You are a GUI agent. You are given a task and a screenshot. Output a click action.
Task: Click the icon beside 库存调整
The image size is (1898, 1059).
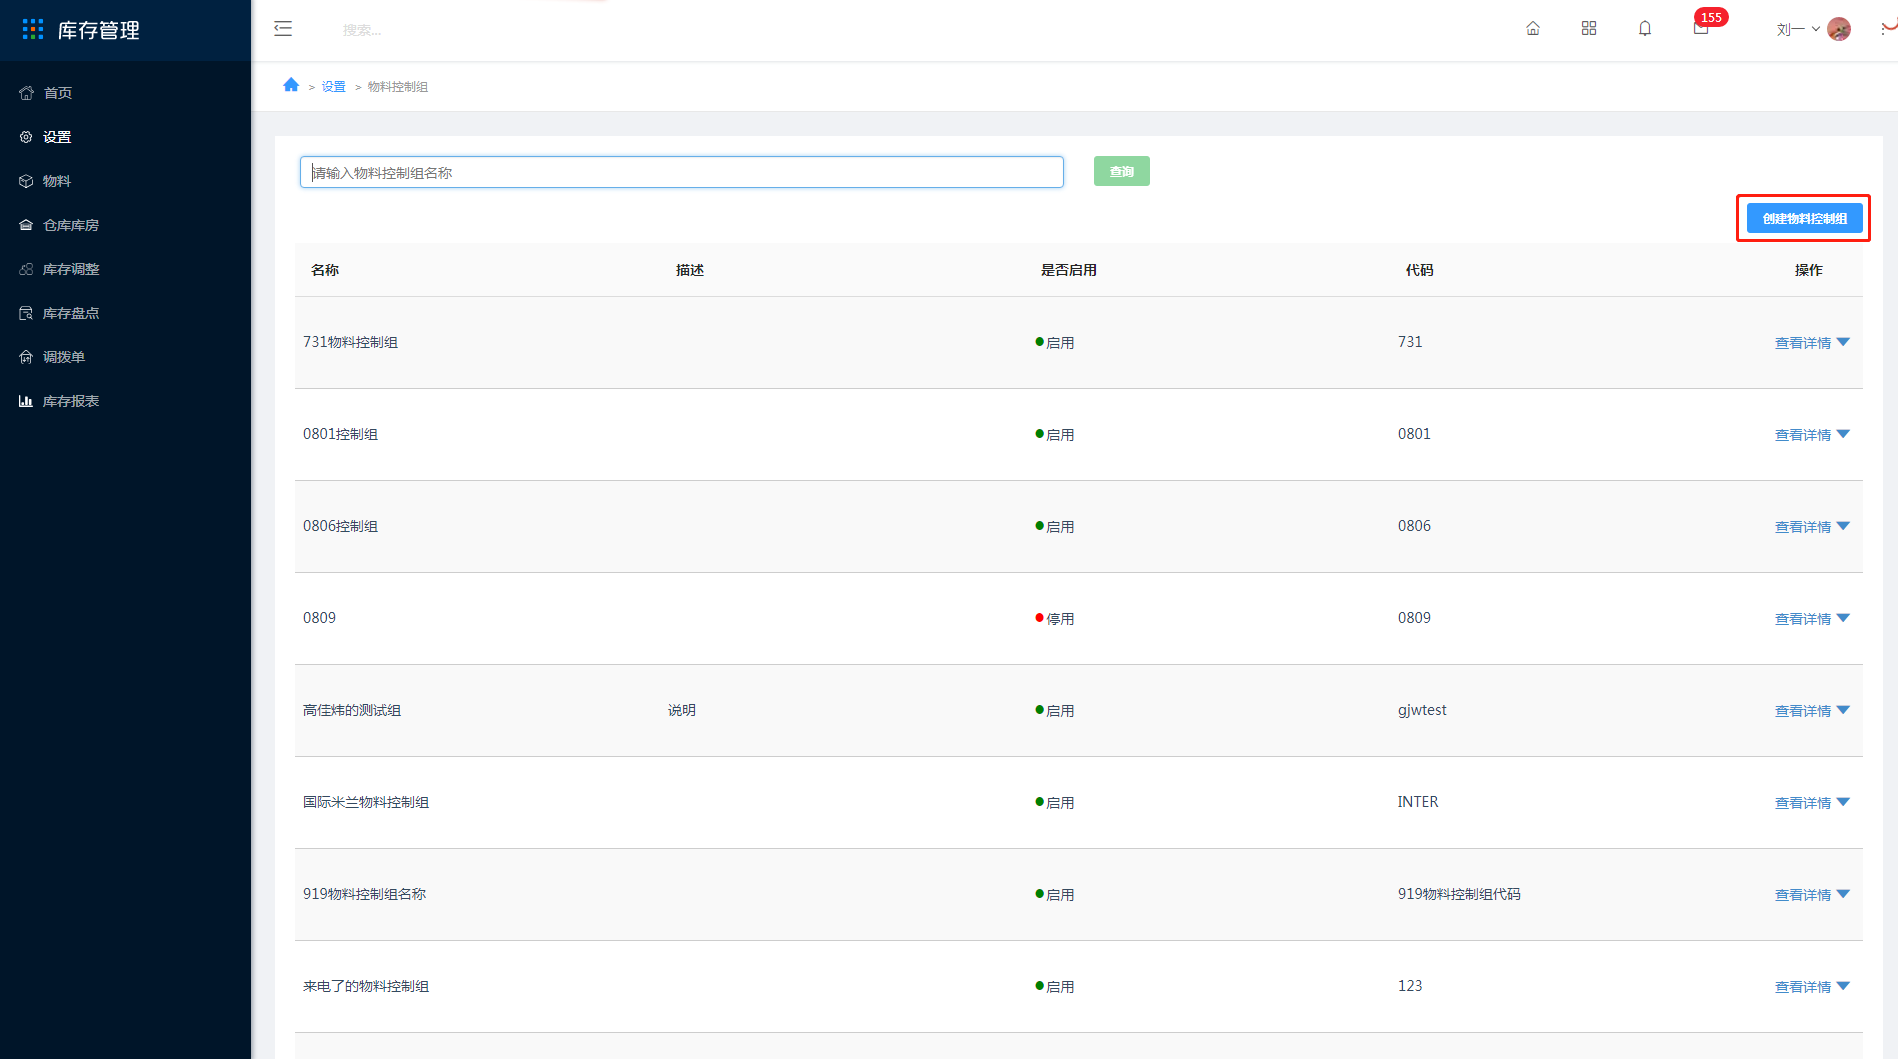(x=26, y=269)
